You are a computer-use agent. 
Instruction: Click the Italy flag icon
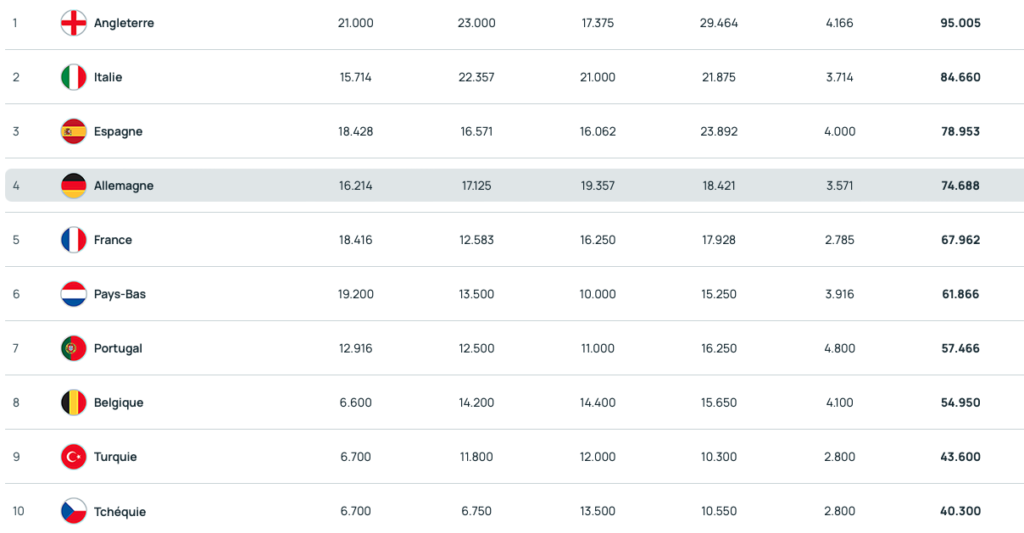(74, 77)
